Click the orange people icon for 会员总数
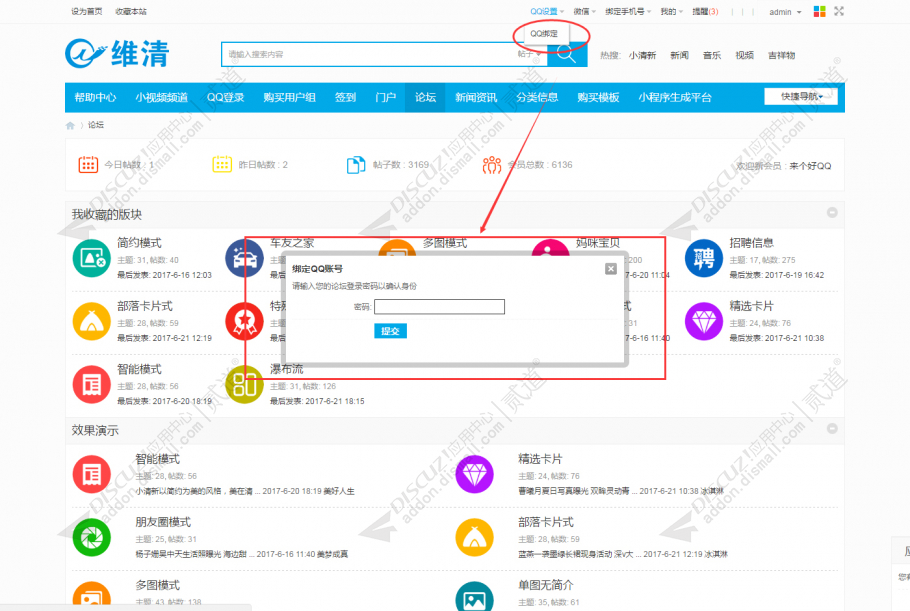Screen dimensions: 910x611 tap(492, 165)
